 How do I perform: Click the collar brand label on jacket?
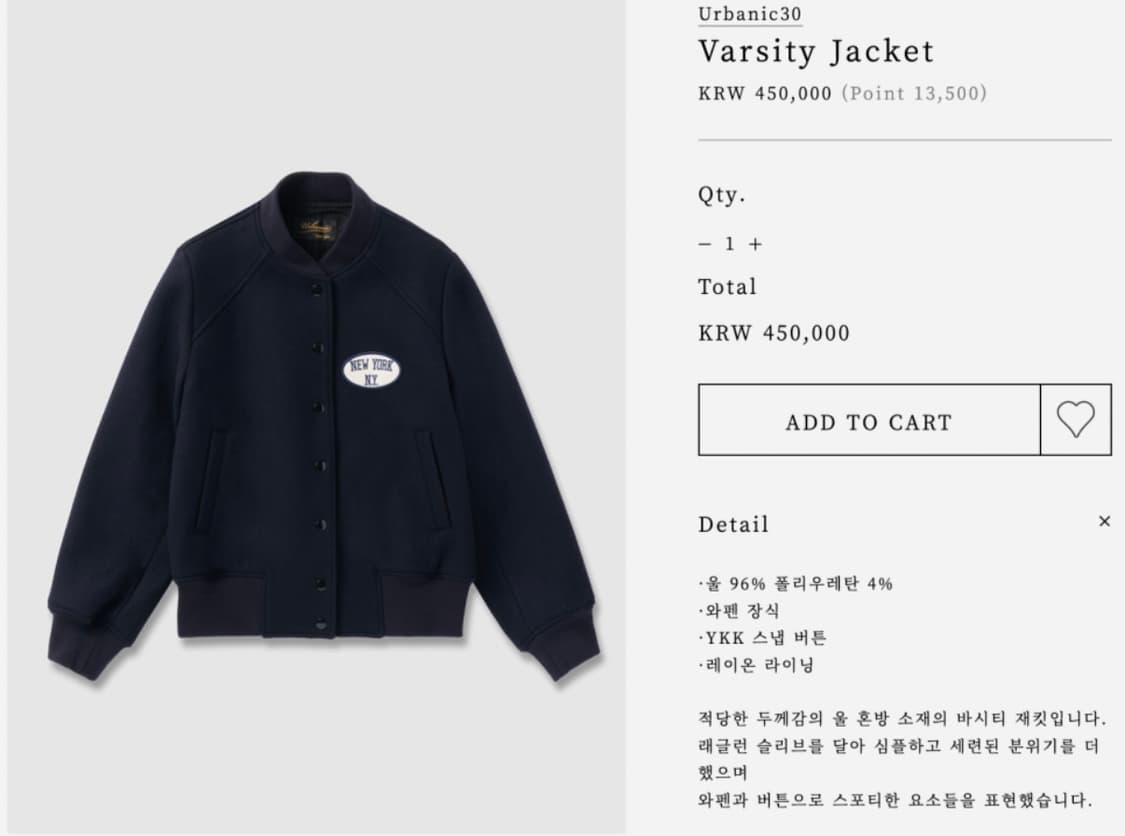[317, 230]
